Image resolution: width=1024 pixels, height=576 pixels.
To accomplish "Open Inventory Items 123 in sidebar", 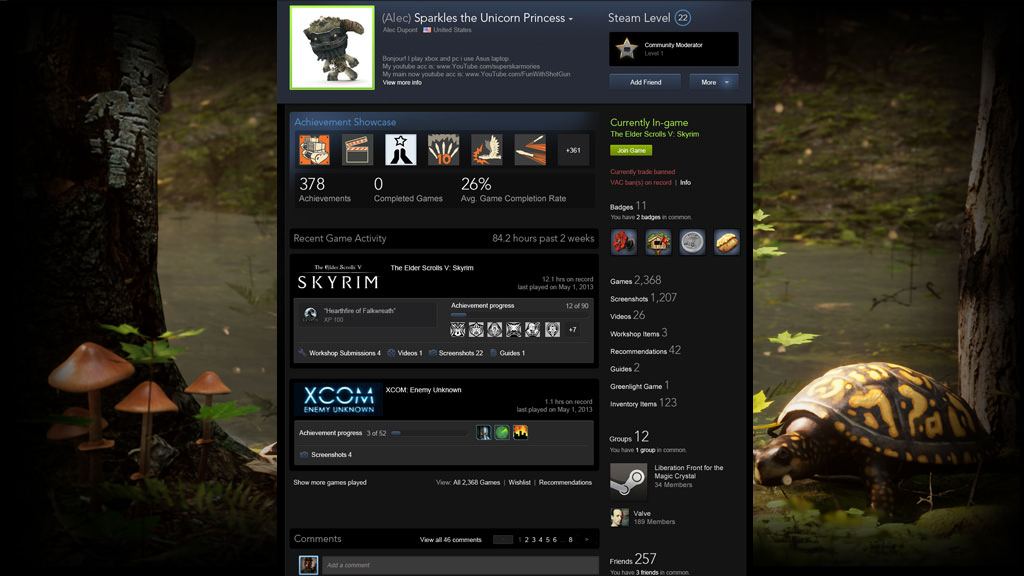I will [643, 404].
